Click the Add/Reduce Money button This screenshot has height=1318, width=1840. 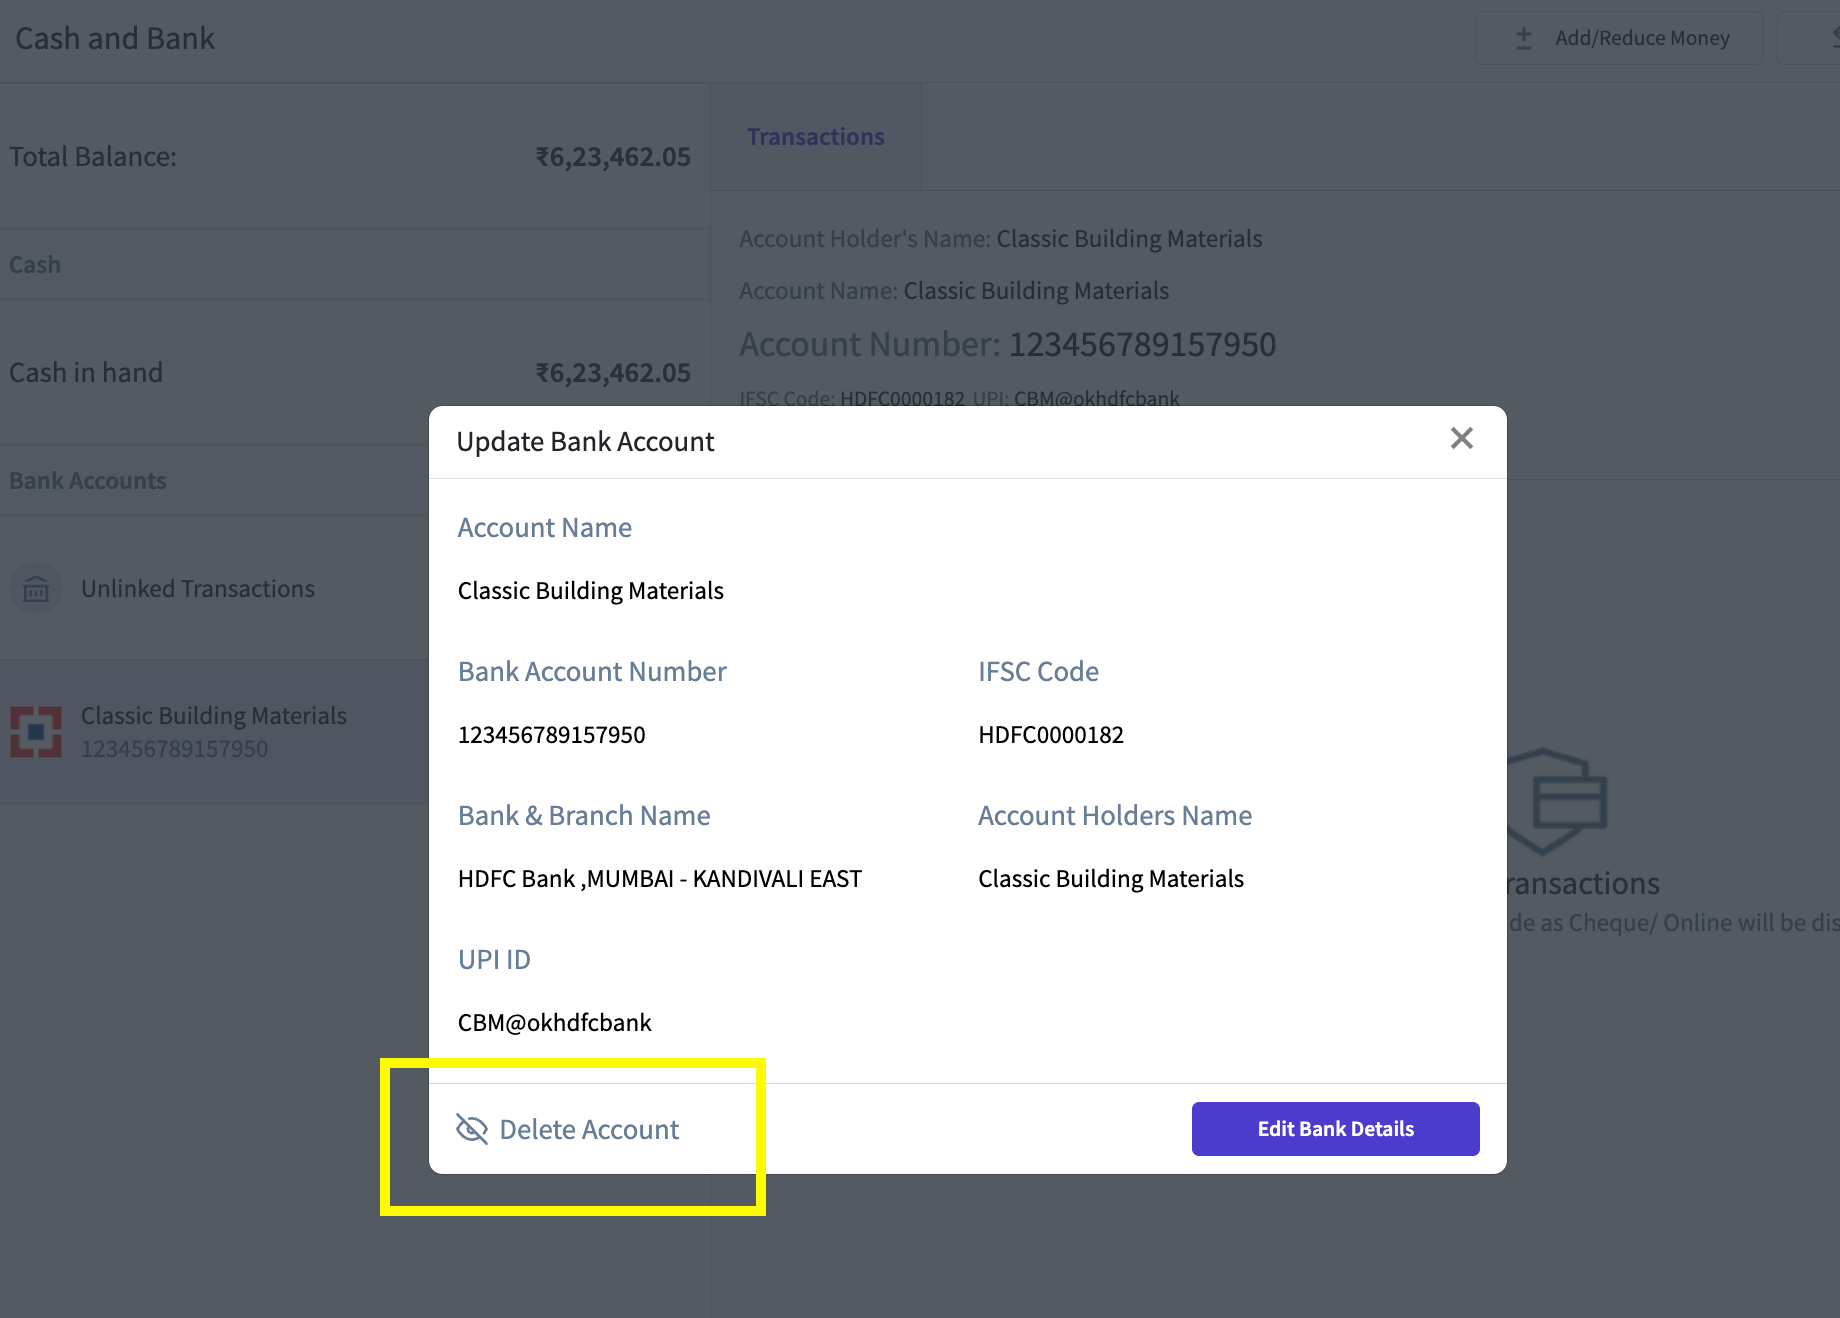[1618, 38]
